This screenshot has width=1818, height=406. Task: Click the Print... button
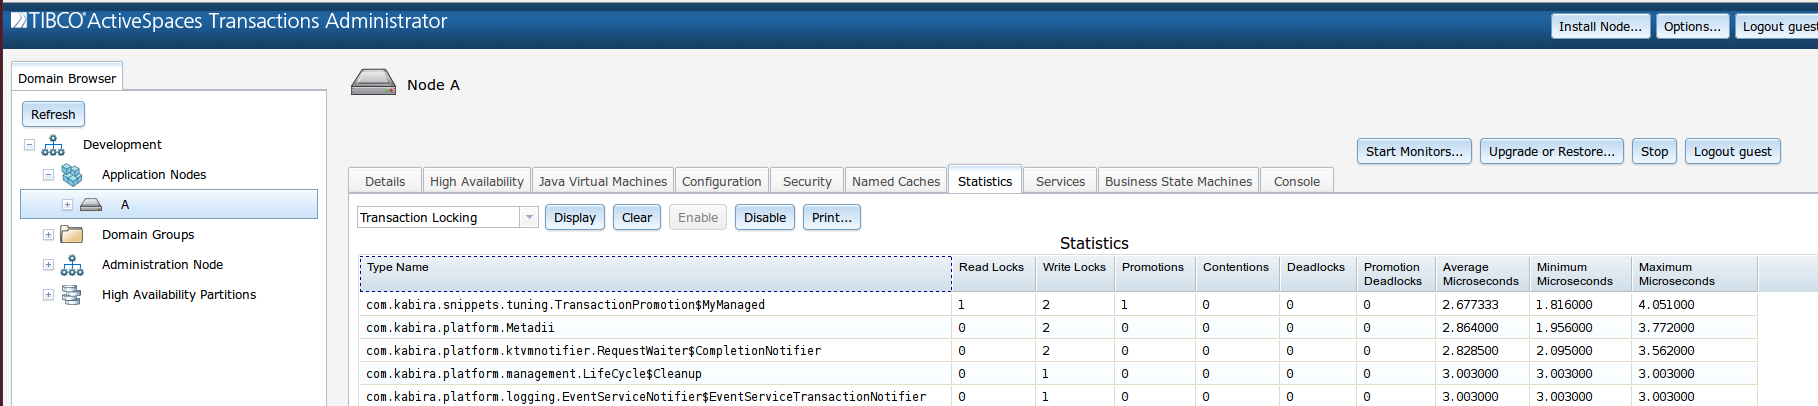[x=832, y=217]
